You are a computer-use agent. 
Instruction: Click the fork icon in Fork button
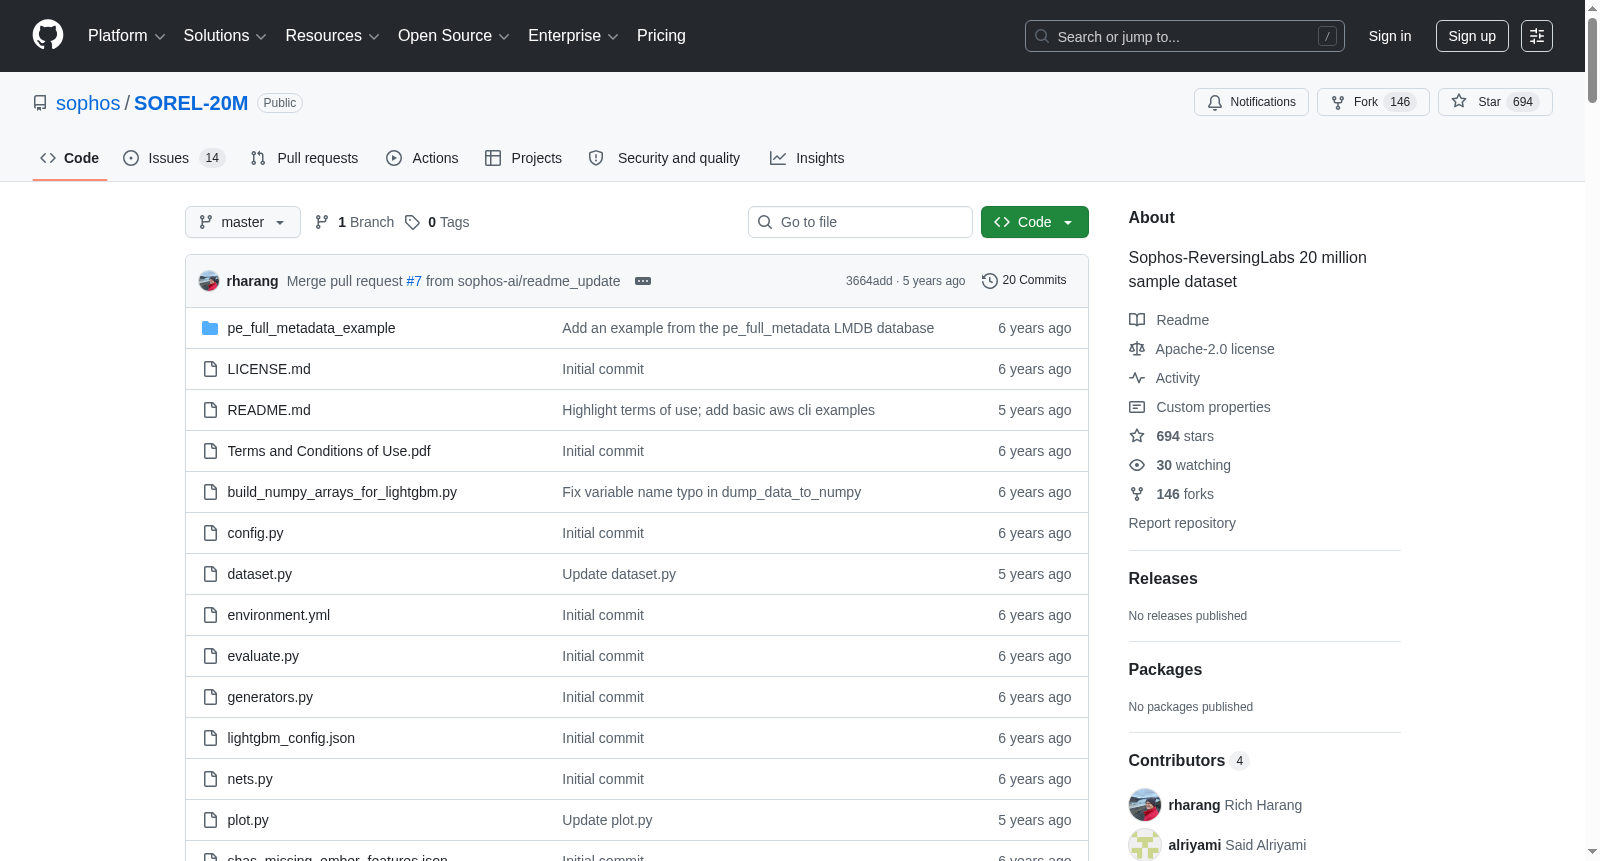pyautogui.click(x=1338, y=102)
